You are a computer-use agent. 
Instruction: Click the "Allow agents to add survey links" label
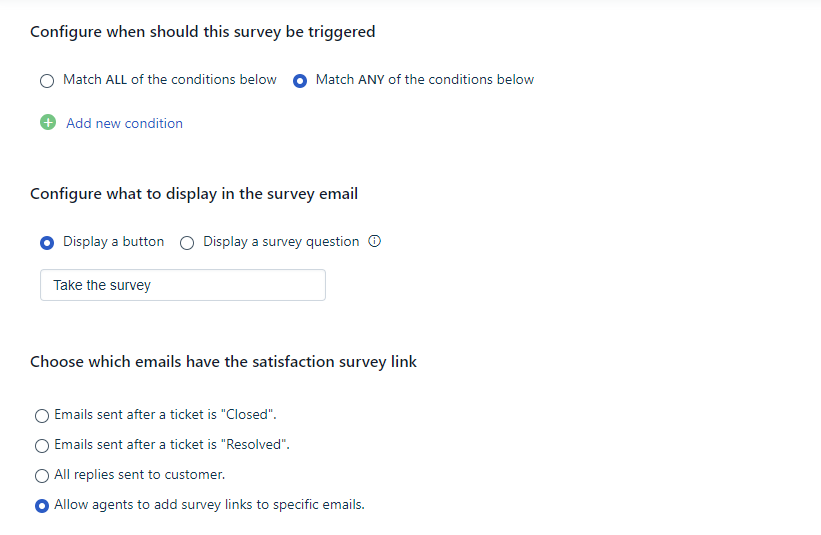click(209, 505)
